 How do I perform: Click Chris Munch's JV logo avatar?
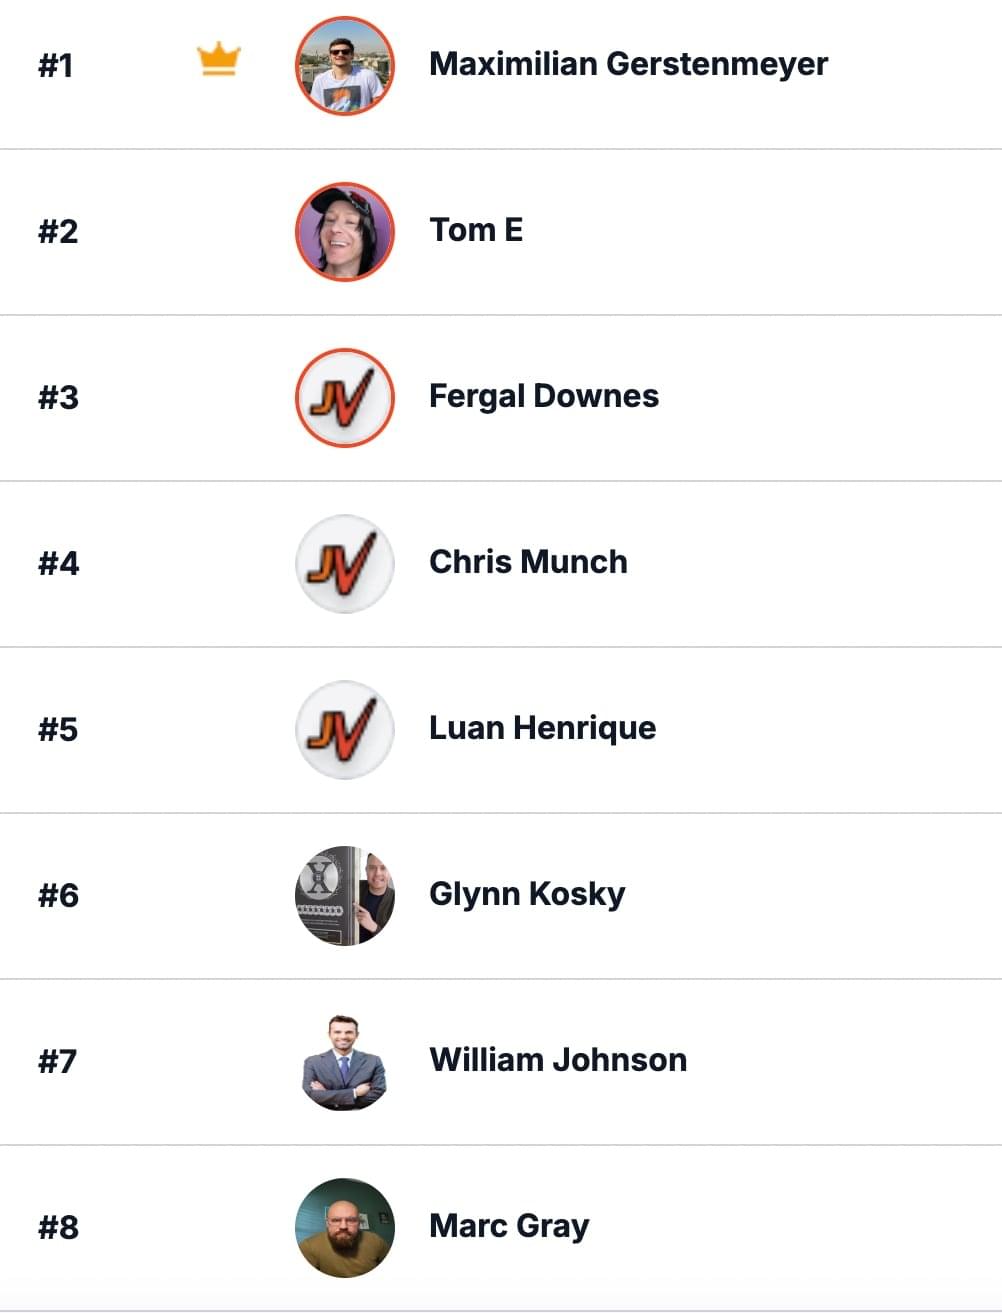(345, 564)
